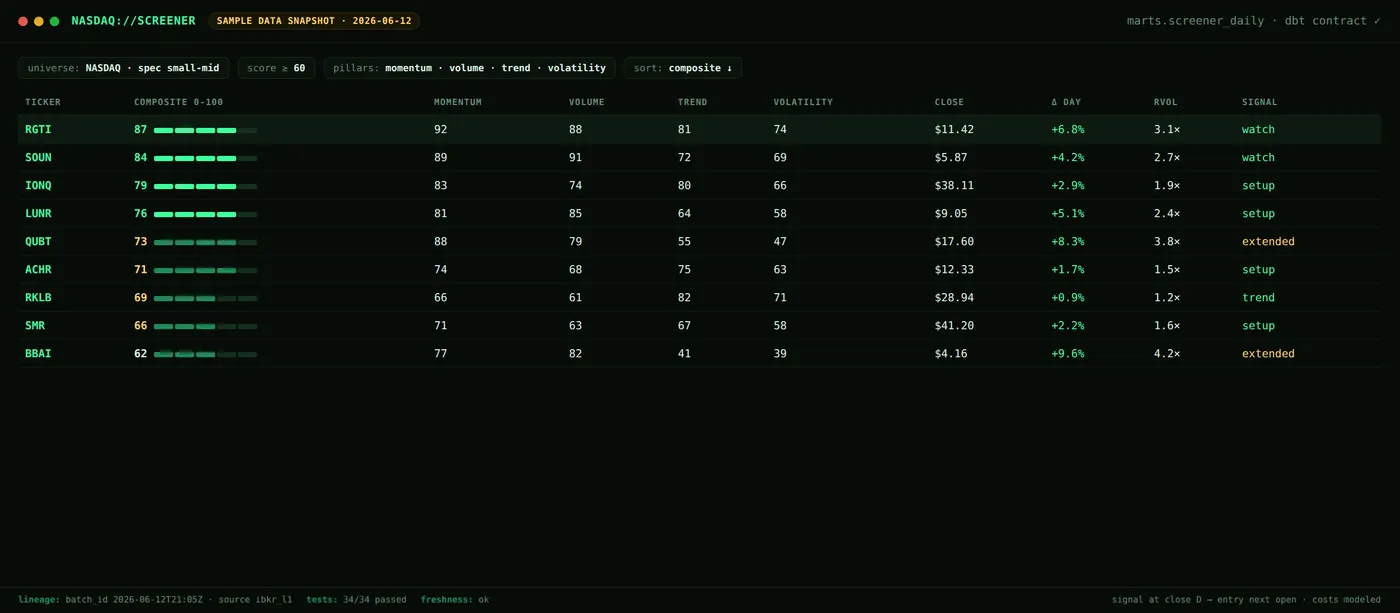Click SOUN watch signal
The height and width of the screenshot is (613, 1400).
click(x=1258, y=157)
